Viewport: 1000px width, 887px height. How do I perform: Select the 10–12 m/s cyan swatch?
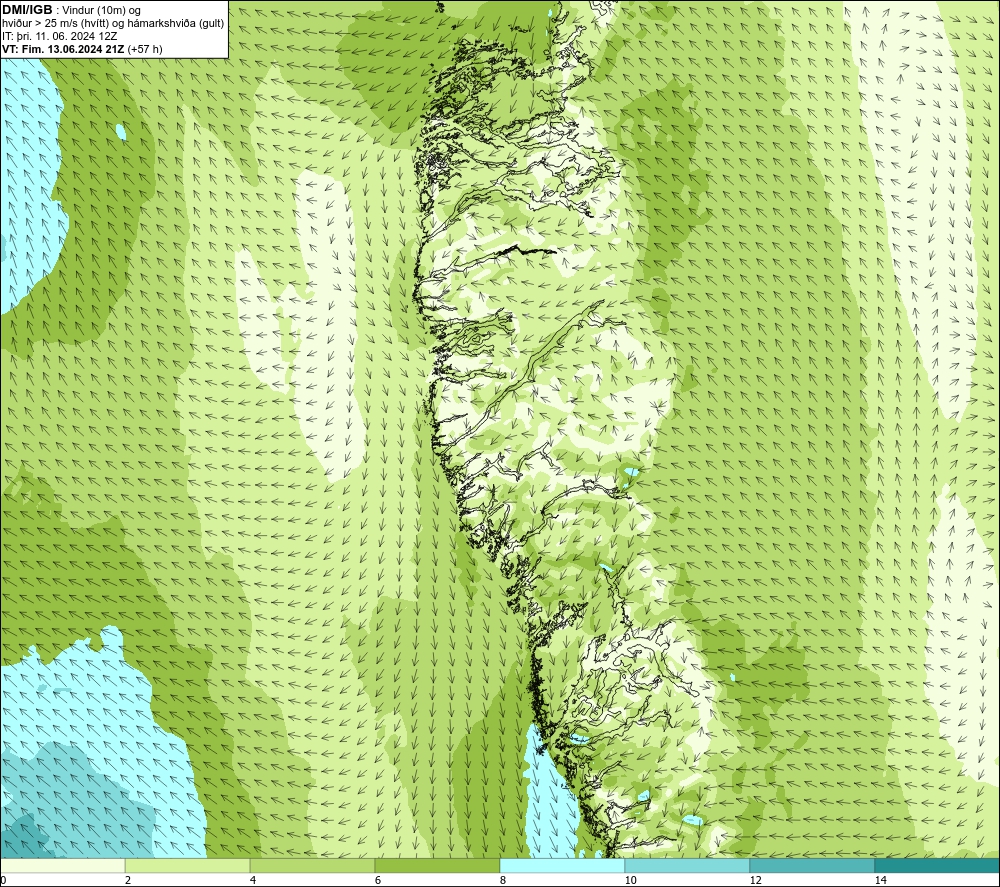pos(688,865)
